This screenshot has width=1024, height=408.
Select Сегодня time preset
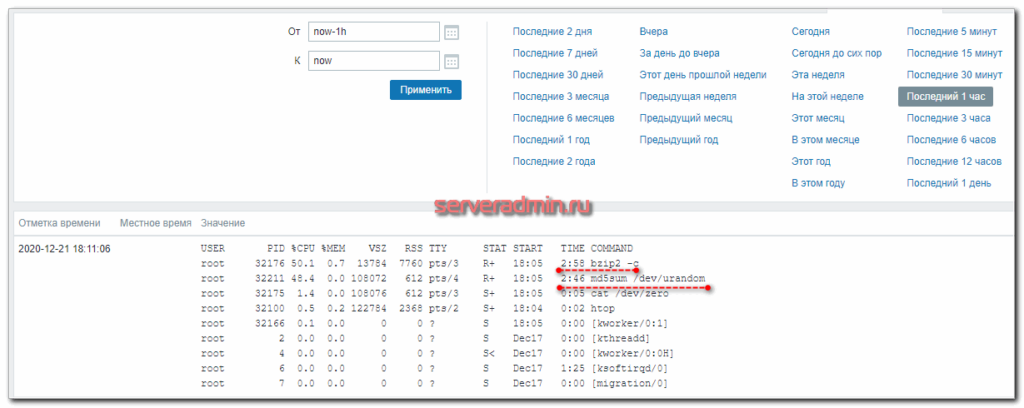pos(811,32)
